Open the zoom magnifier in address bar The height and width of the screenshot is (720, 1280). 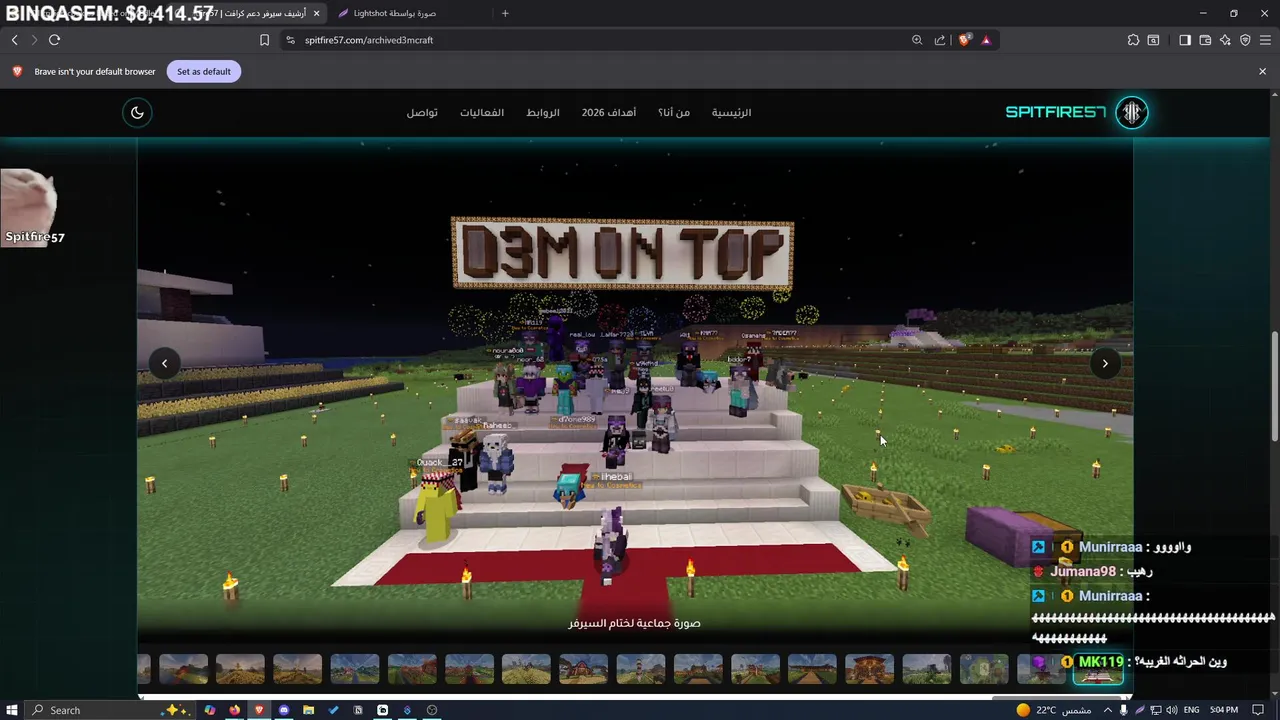[x=917, y=40]
